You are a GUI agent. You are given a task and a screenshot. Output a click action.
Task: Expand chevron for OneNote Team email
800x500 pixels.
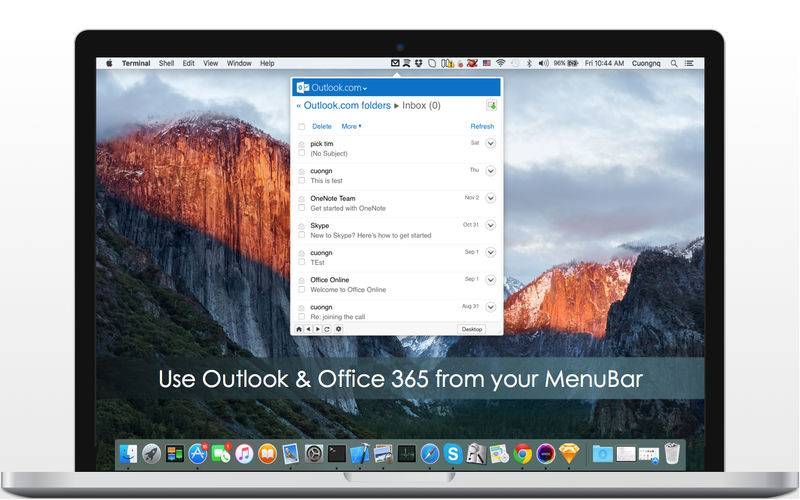pos(490,198)
